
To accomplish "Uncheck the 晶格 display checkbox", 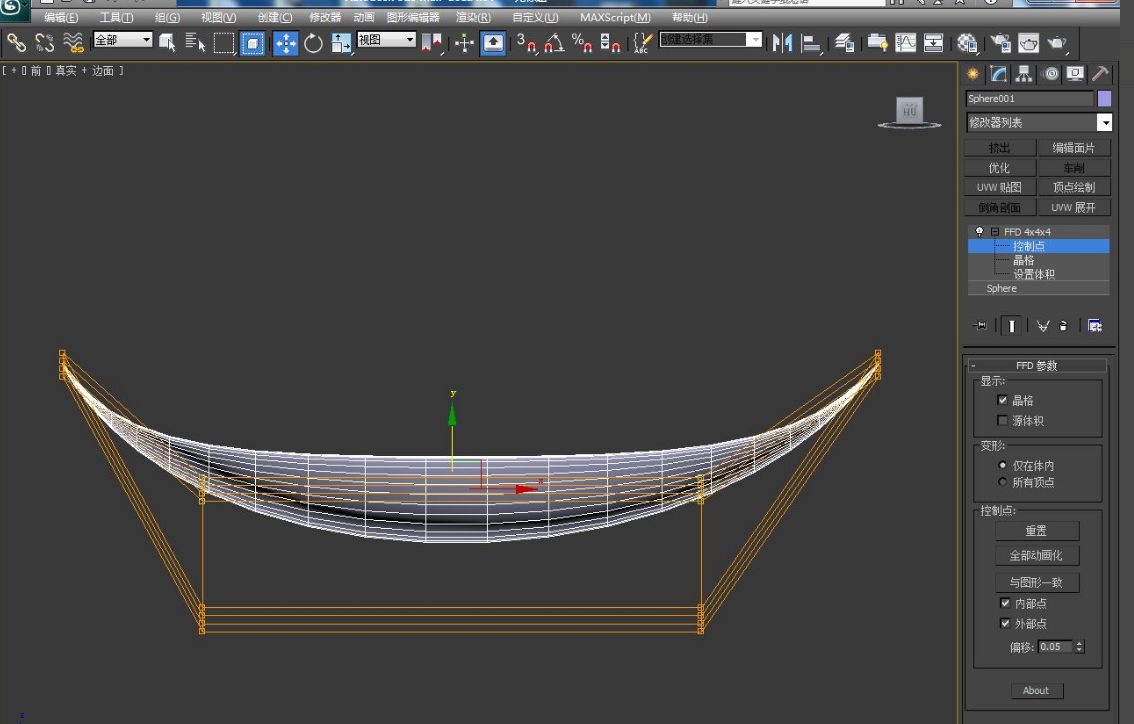I will pos(1003,400).
